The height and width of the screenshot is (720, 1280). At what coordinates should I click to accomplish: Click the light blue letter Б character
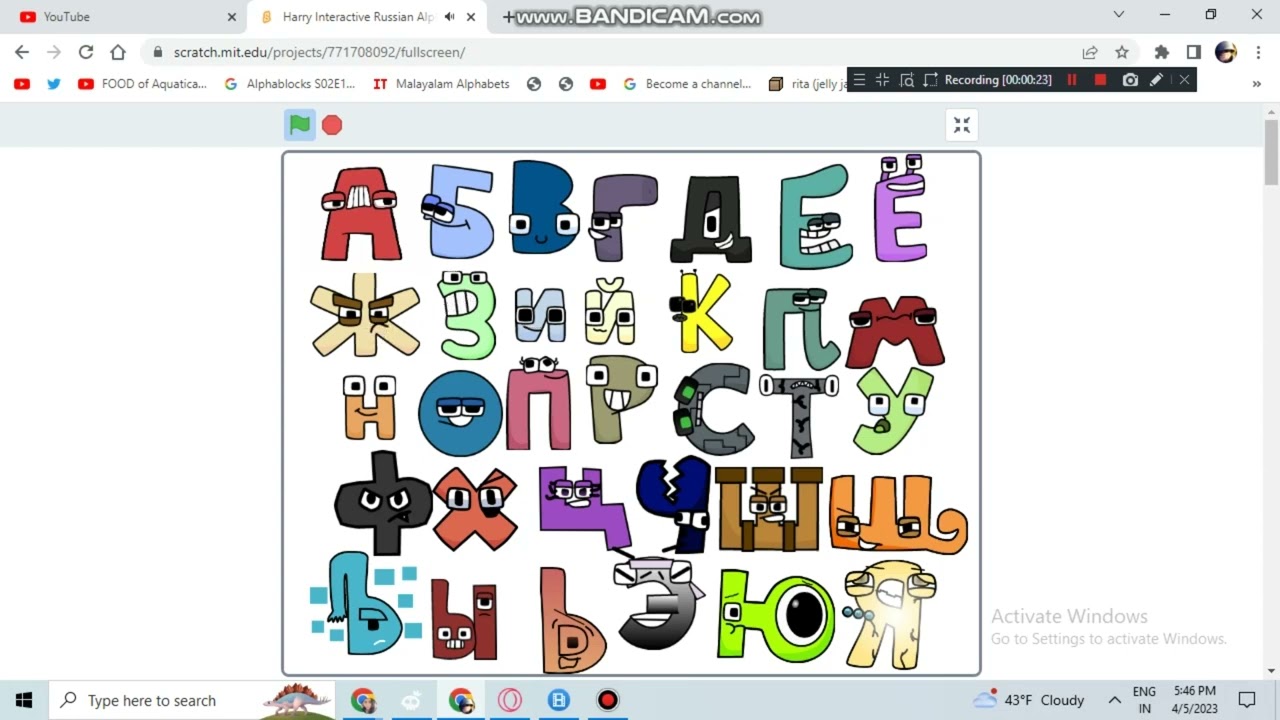pyautogui.click(x=458, y=211)
